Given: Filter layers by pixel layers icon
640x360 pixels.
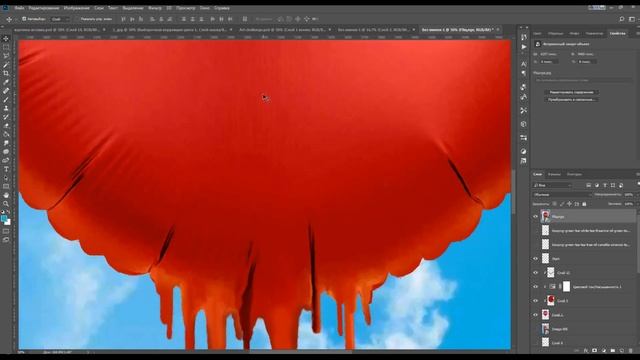Looking at the screenshot, I should pos(589,185).
